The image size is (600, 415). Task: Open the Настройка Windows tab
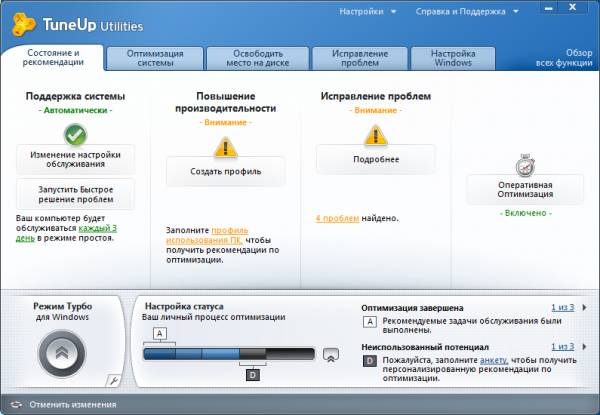tap(453, 59)
